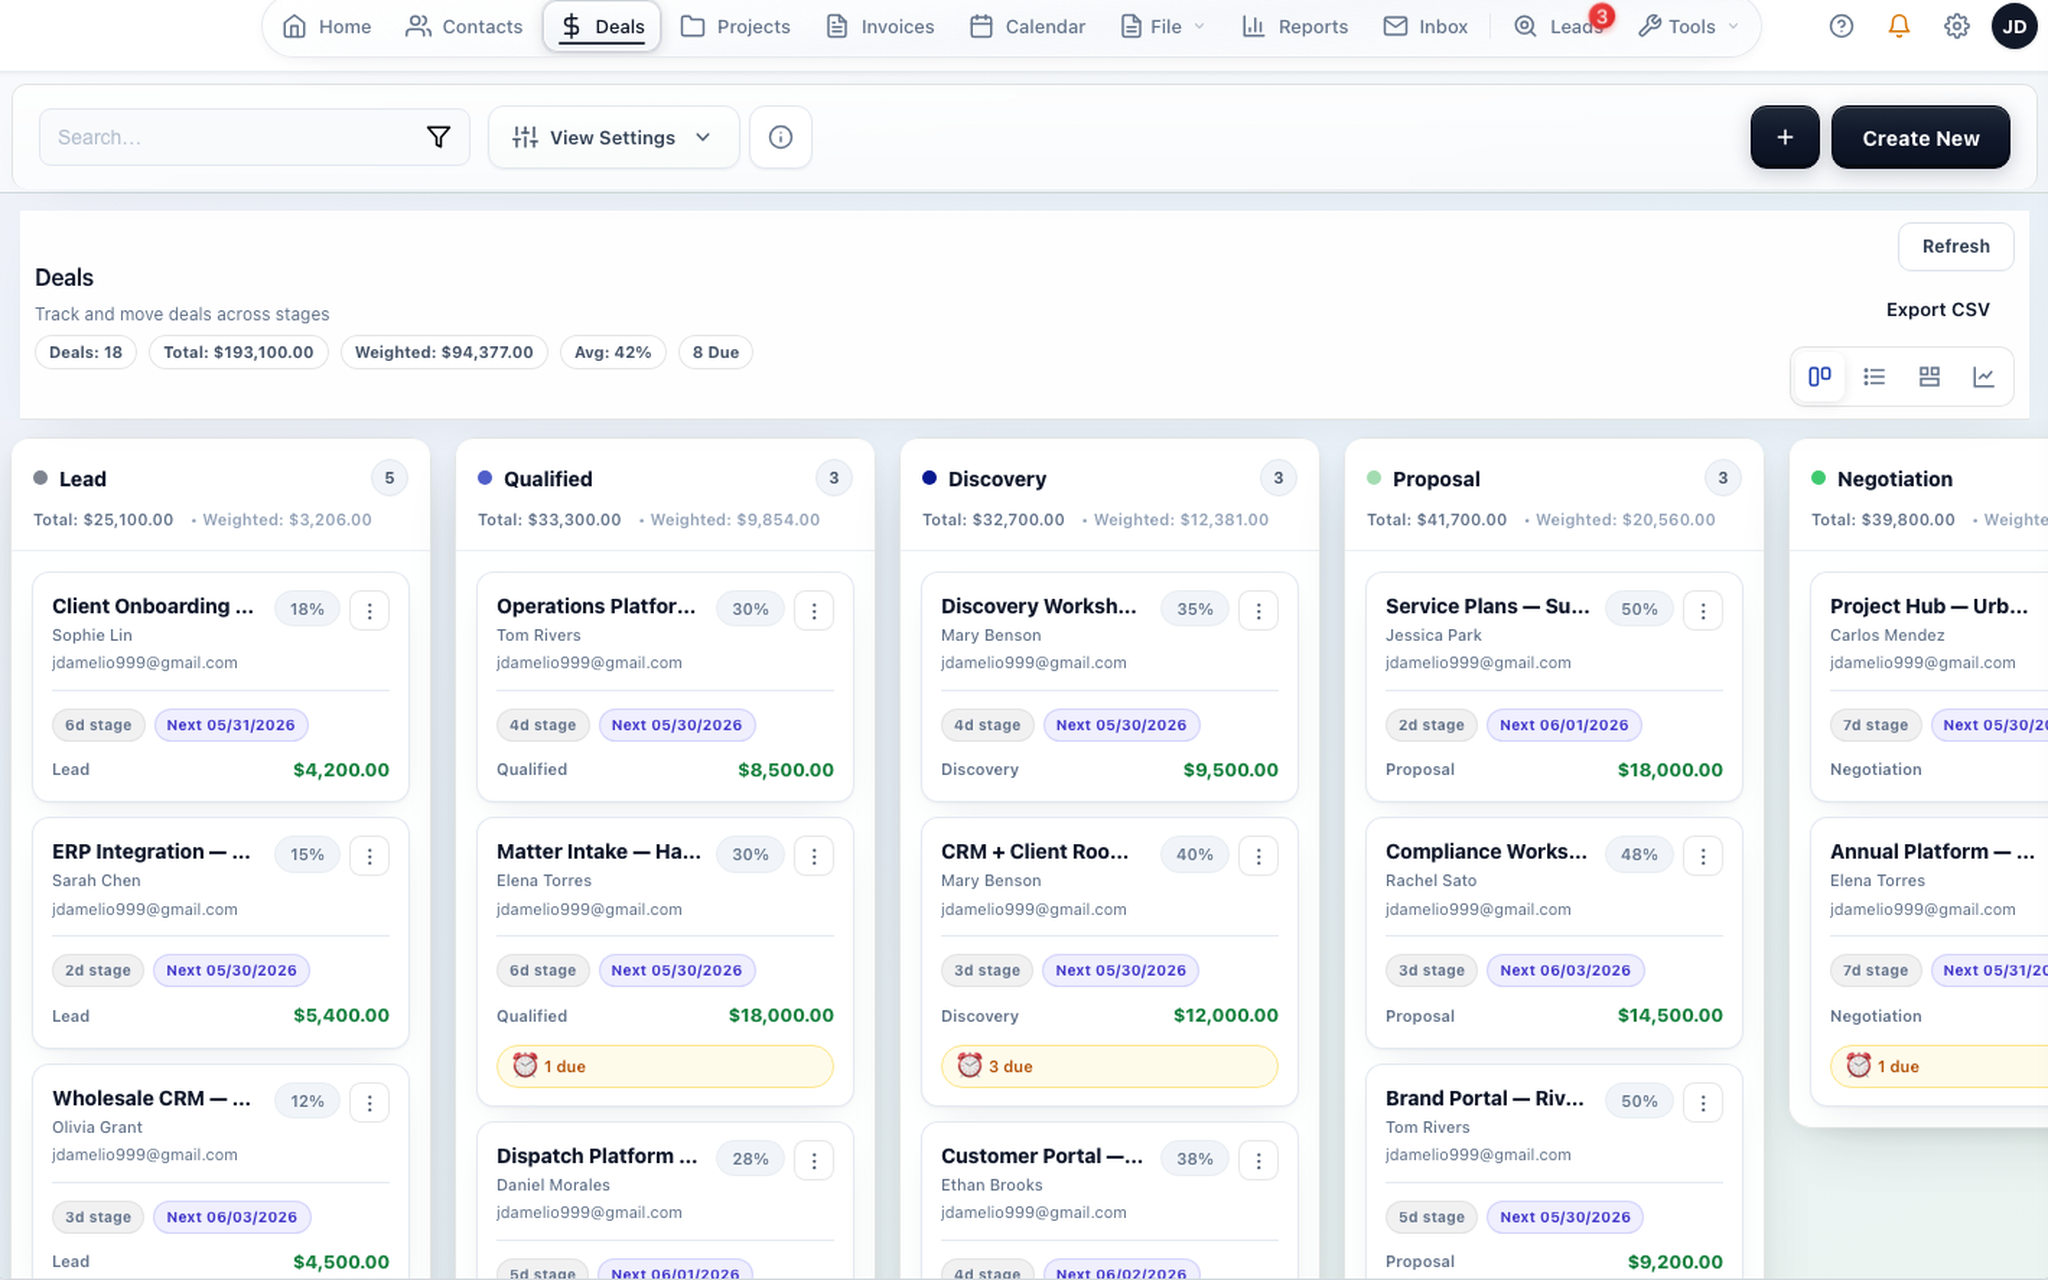Click the Deals: 18 chip
This screenshot has width=2048, height=1280.
pyautogui.click(x=86, y=352)
